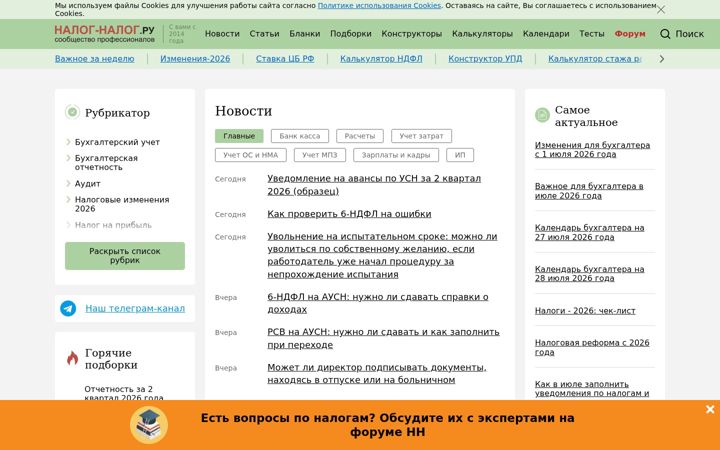The image size is (720, 450).
Task: Expand the Налог на прибыль chevron
Action: (x=68, y=225)
